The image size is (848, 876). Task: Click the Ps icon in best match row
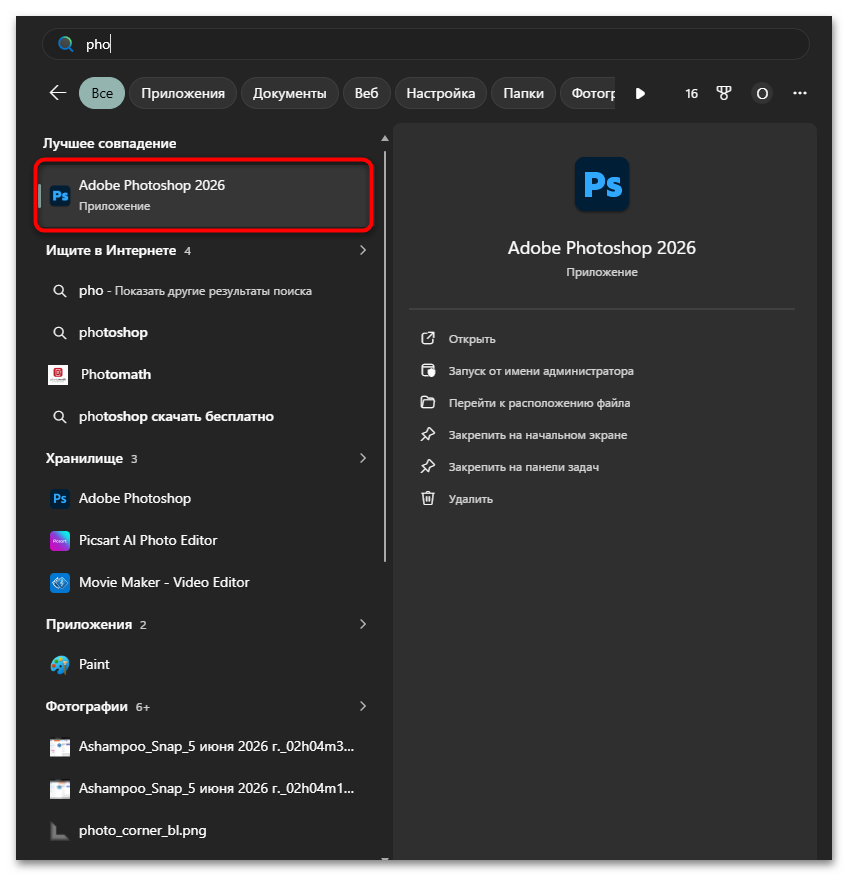click(x=60, y=196)
